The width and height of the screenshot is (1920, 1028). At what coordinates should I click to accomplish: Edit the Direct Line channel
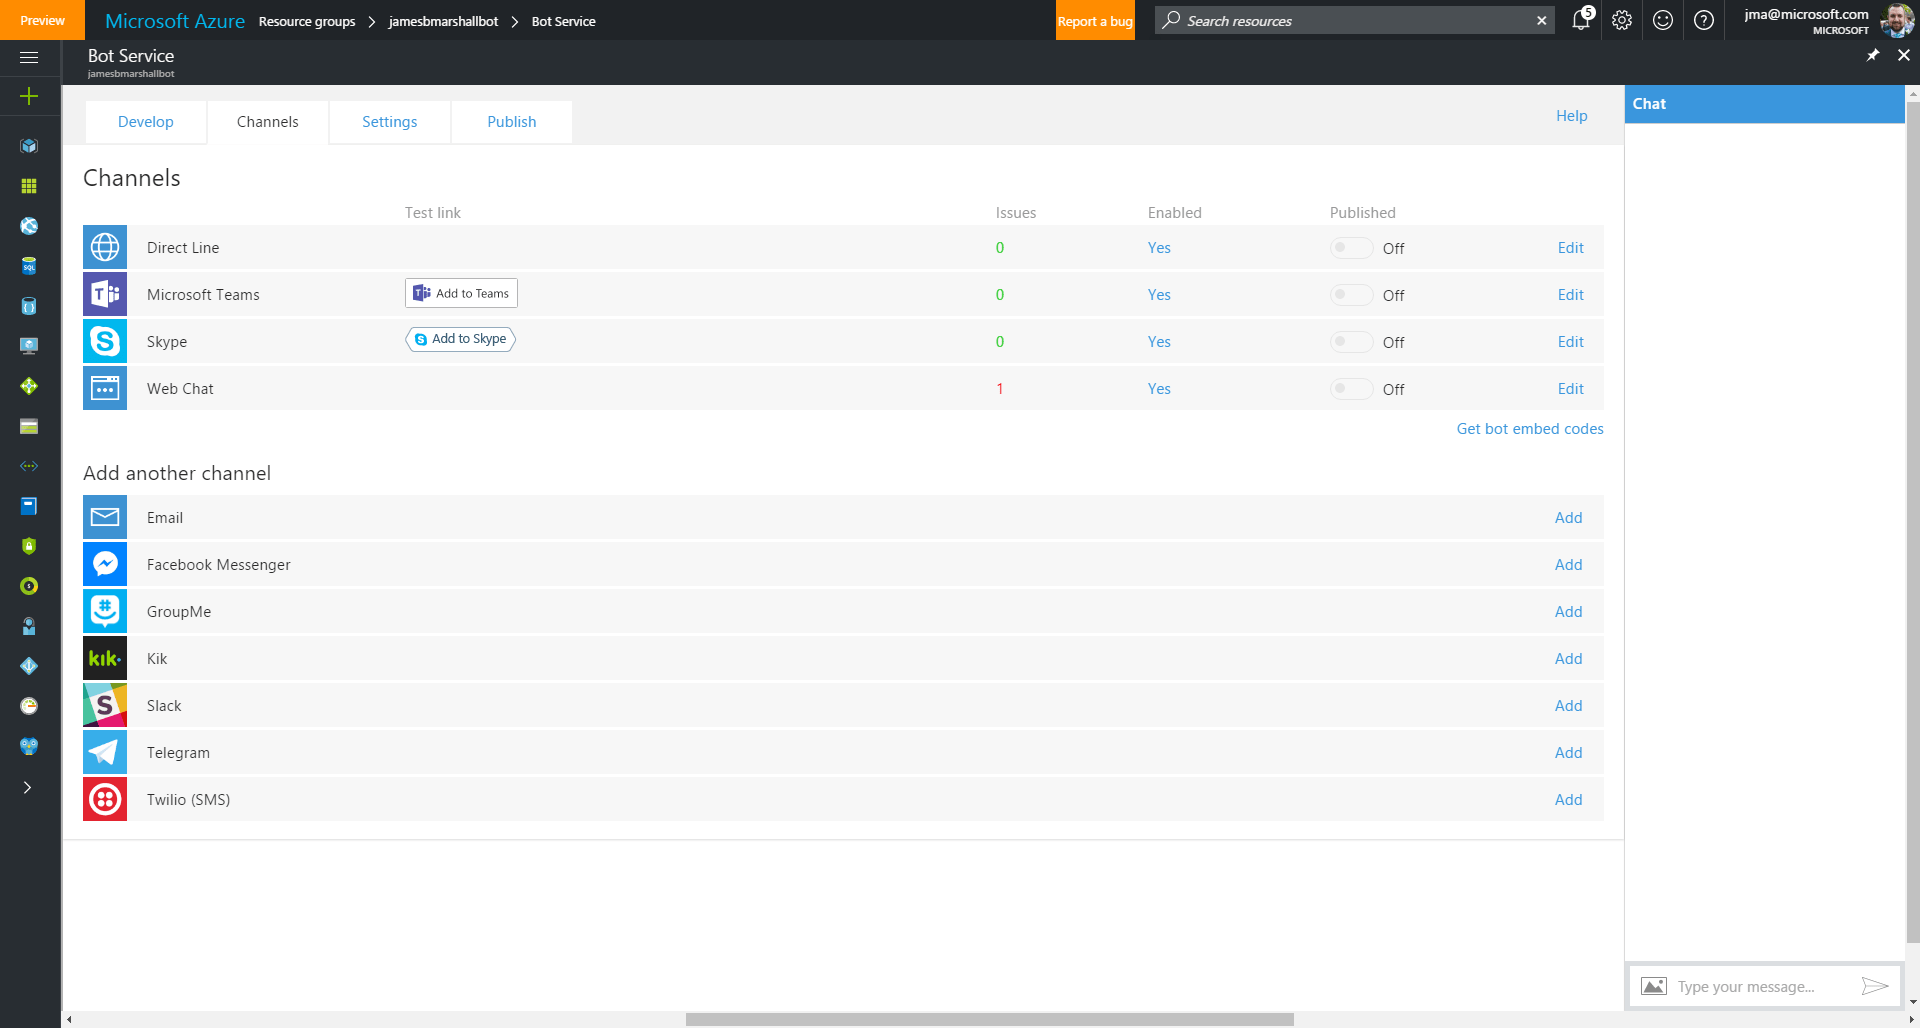click(x=1570, y=248)
